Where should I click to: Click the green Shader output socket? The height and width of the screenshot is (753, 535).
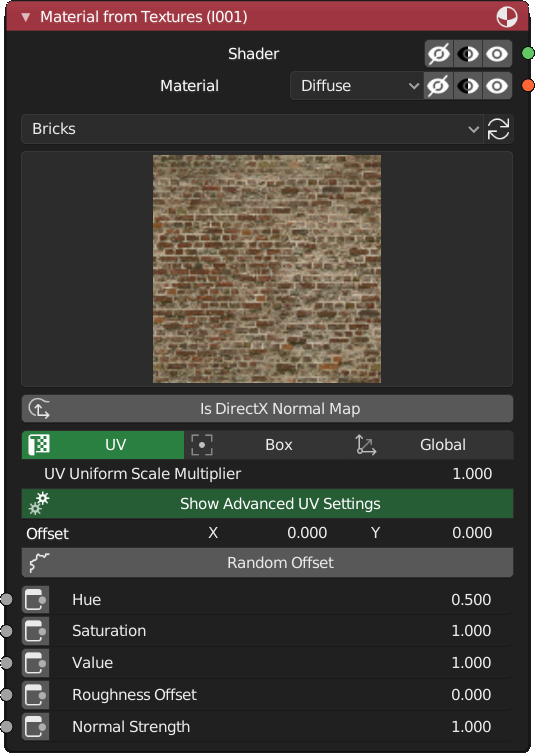528,53
